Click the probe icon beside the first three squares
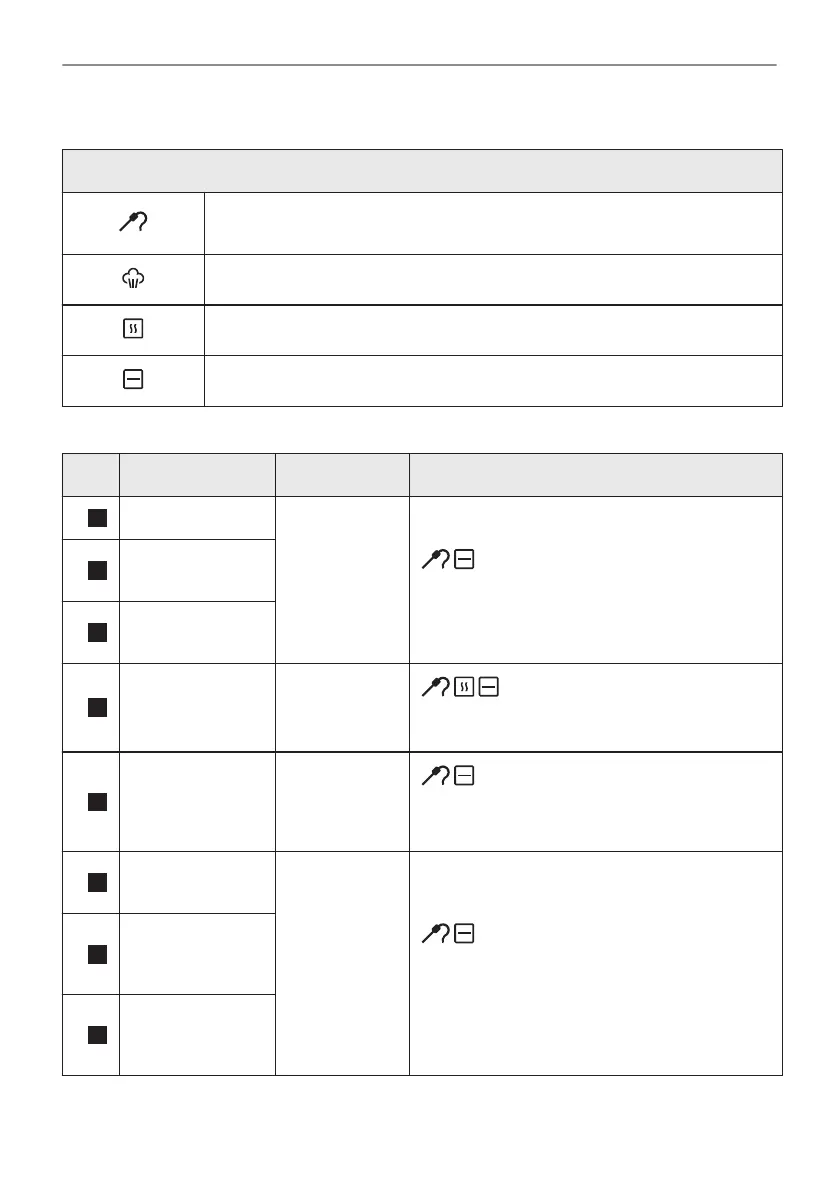Image resolution: width=839 pixels, height=1191 pixels. pos(437,561)
